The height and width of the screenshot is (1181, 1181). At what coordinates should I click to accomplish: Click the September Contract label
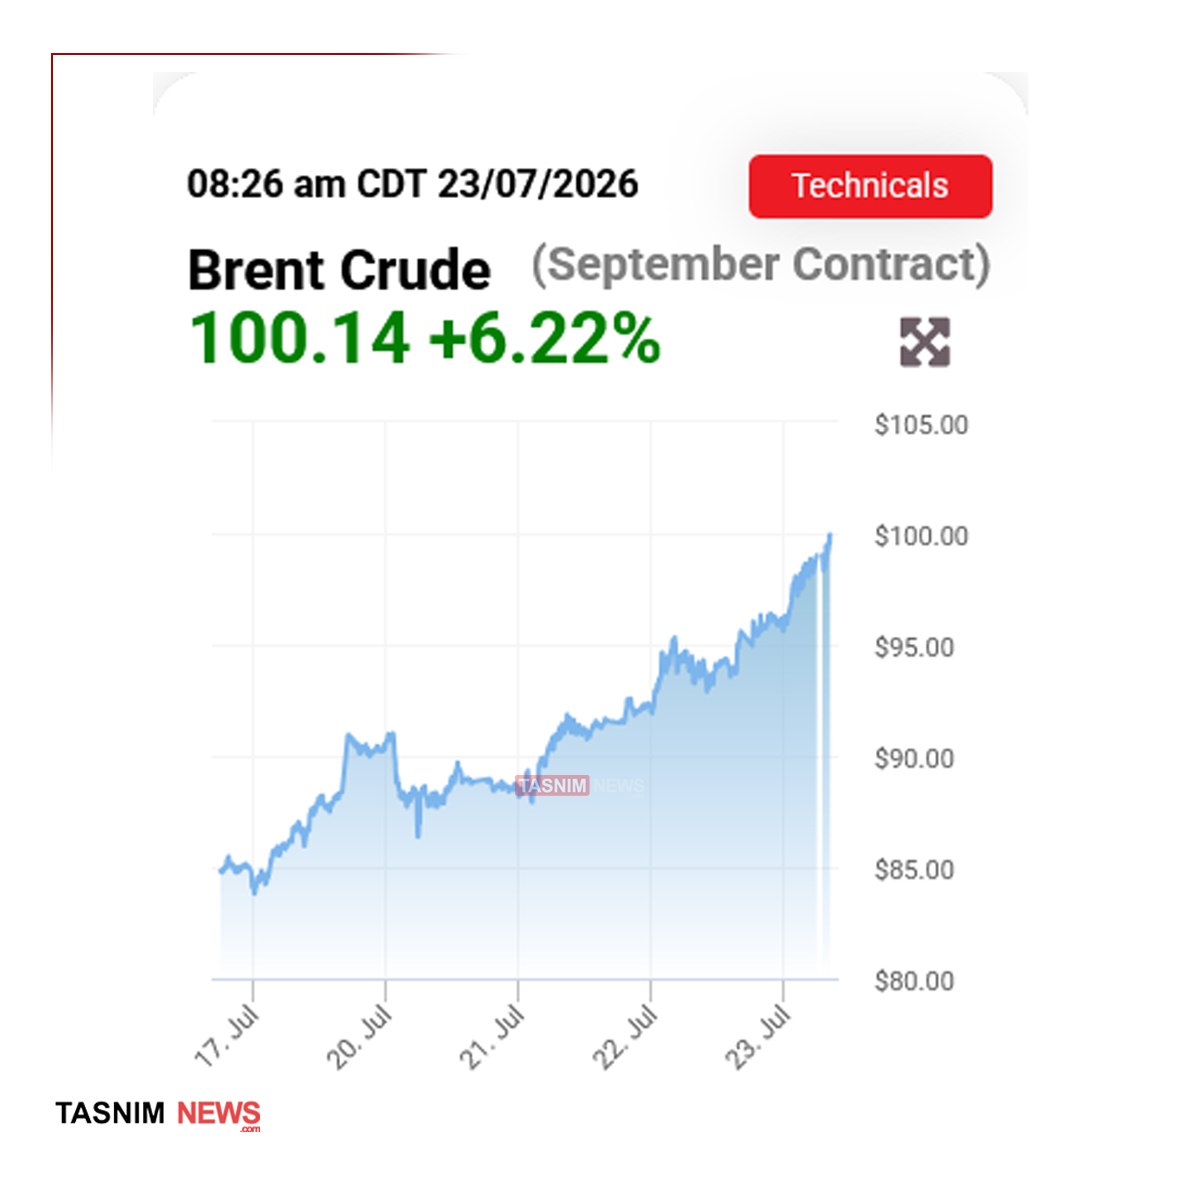point(761,265)
